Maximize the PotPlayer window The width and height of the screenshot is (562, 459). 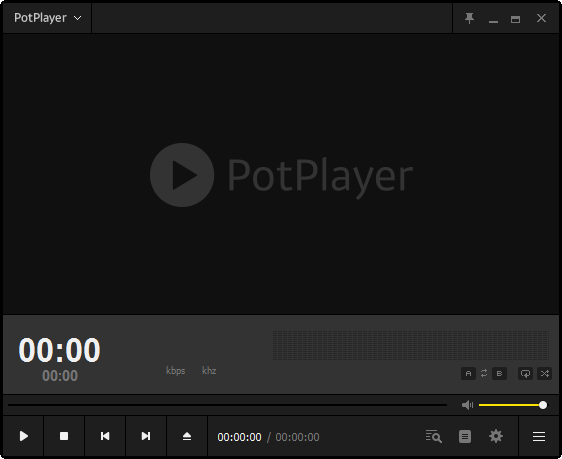point(515,19)
